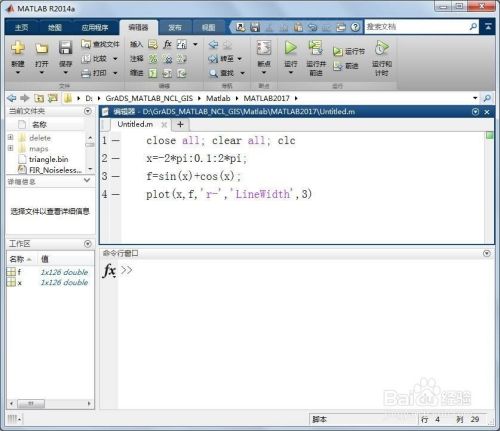Click MATLAB2017 in the address path
Viewport: 500px width, 431px height.
point(266,98)
